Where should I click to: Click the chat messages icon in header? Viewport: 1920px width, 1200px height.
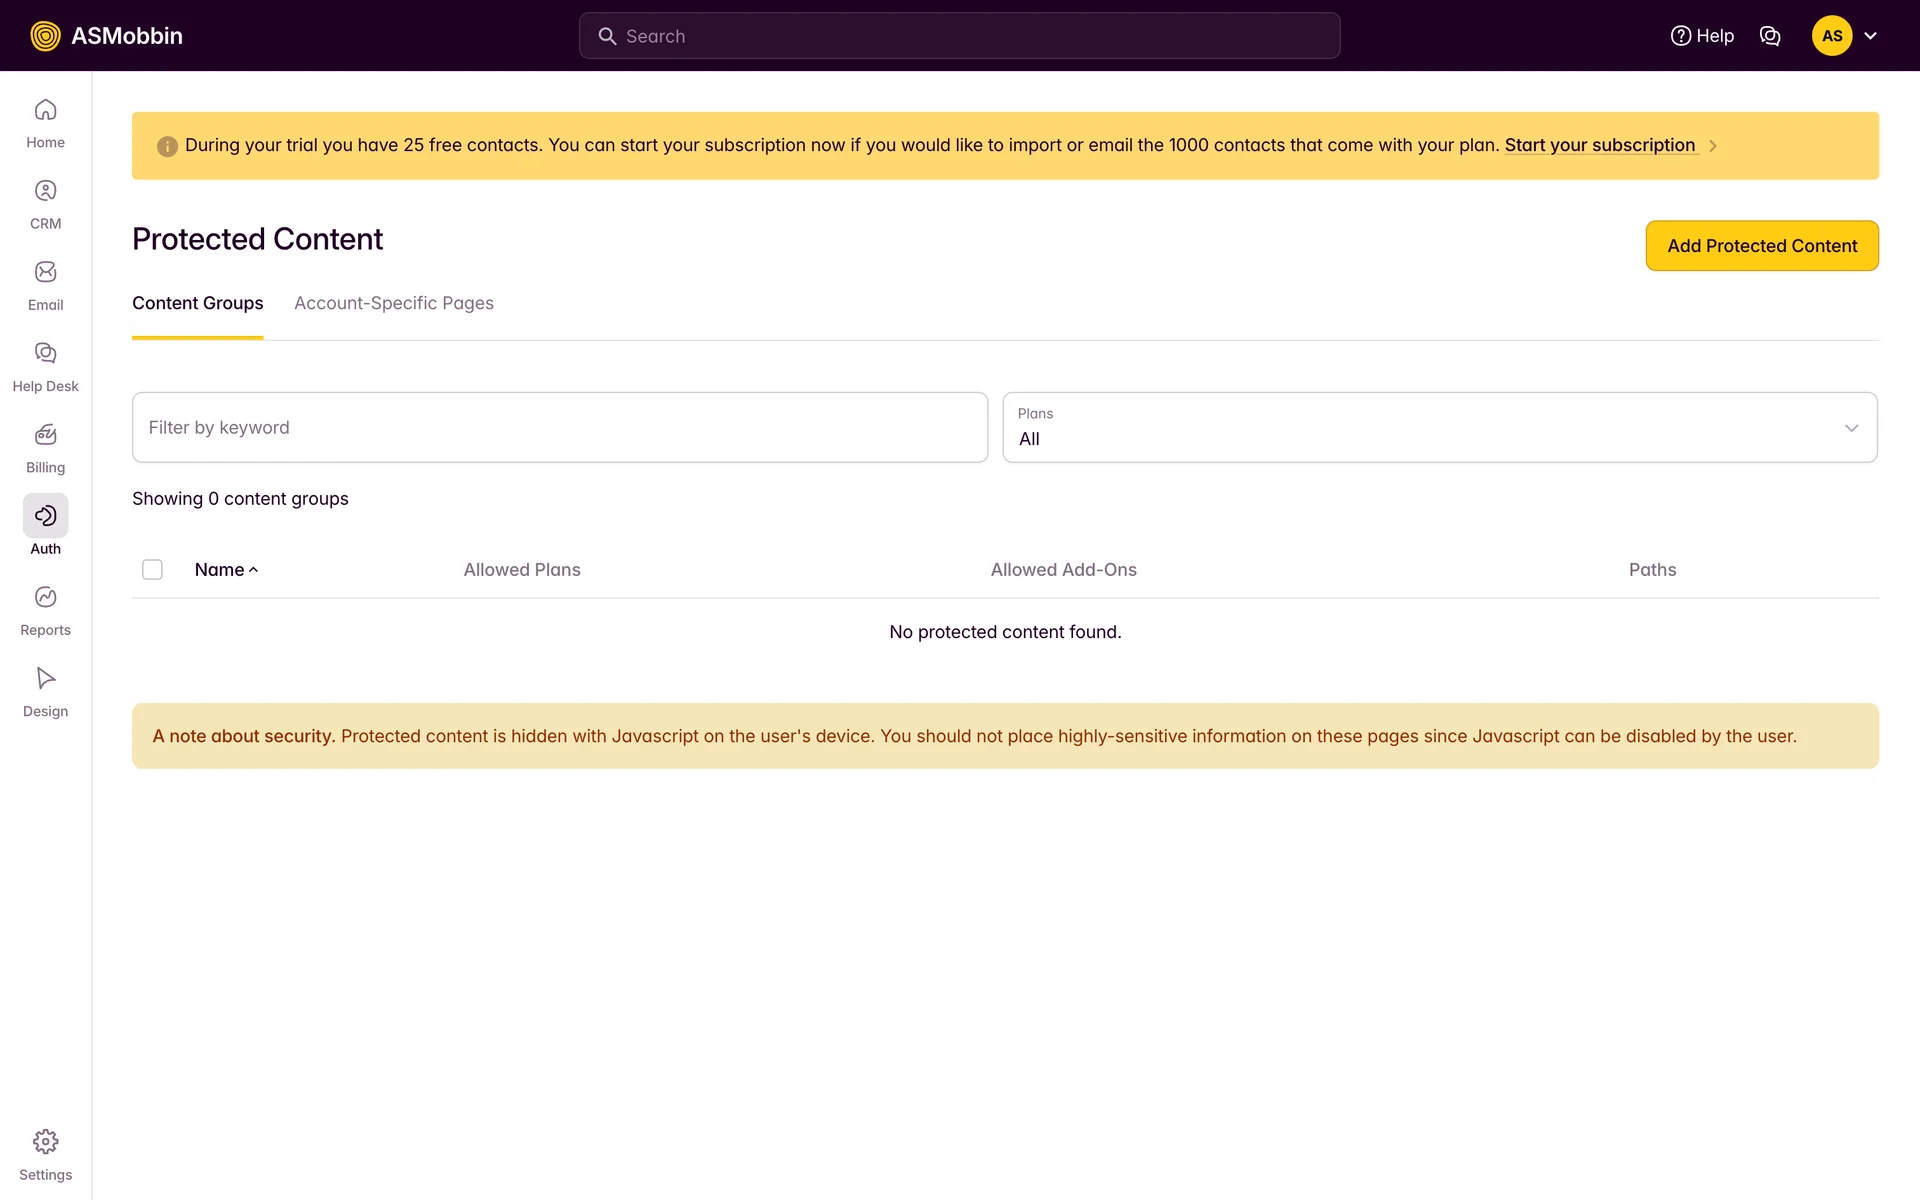pos(1769,36)
